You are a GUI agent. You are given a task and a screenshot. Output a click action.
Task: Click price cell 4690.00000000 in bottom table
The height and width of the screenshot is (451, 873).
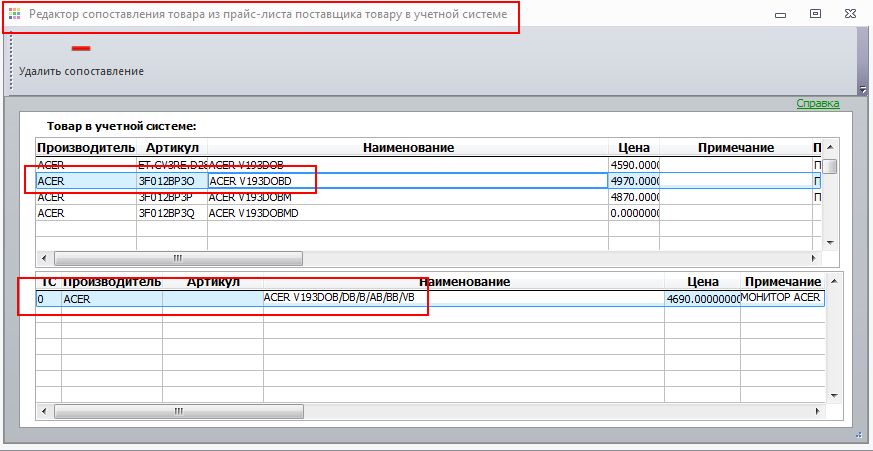coord(703,298)
